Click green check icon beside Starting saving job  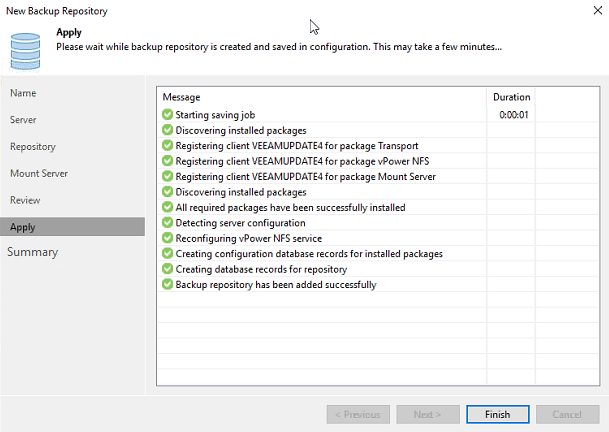click(167, 115)
